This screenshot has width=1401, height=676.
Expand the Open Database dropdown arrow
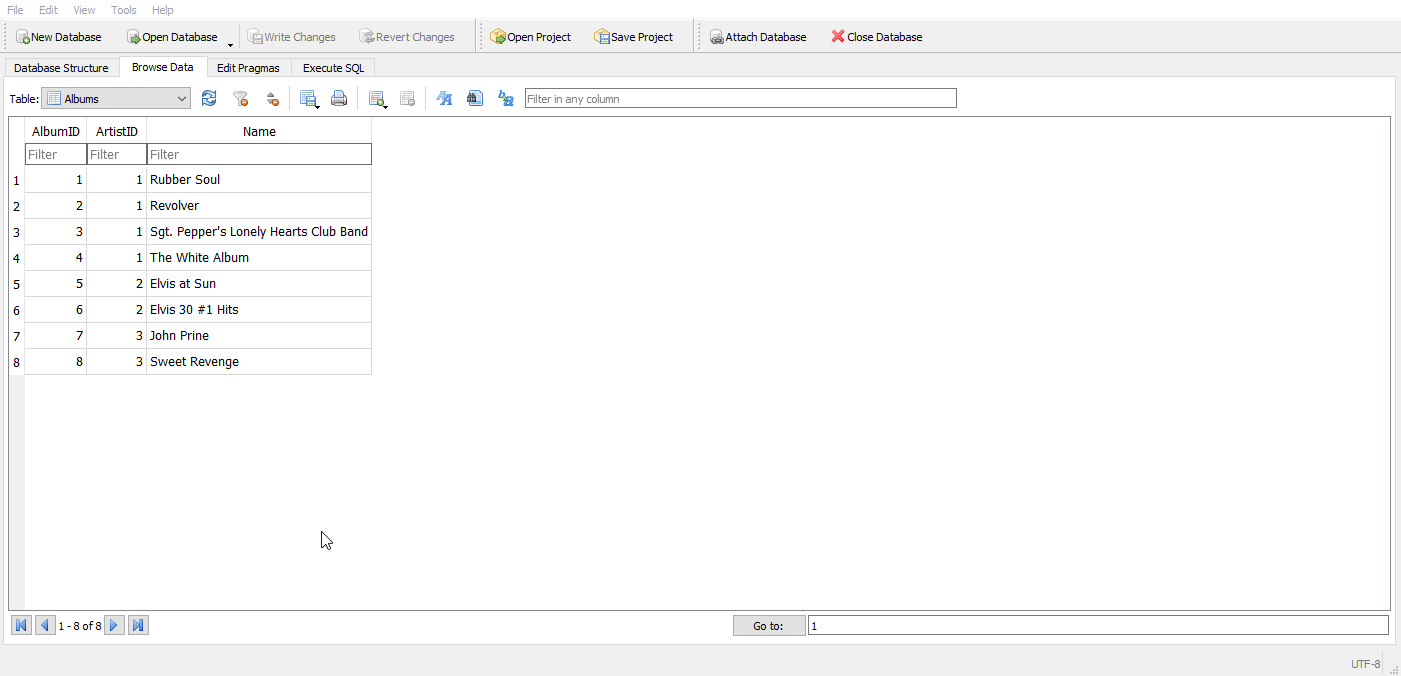pyautogui.click(x=230, y=42)
